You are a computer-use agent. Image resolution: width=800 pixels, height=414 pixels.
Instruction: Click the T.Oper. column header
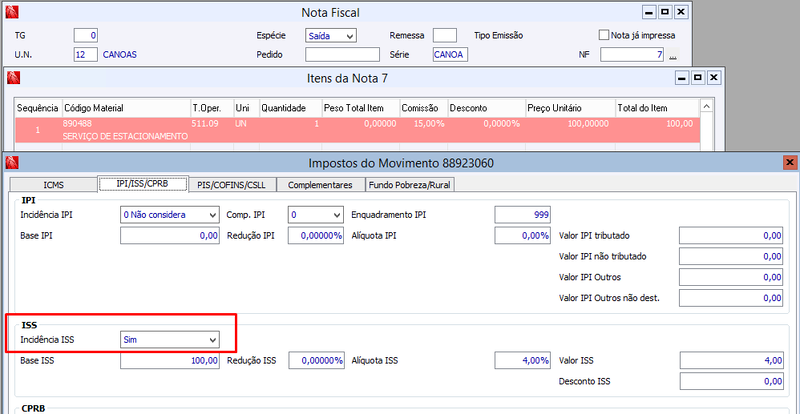[x=212, y=108]
